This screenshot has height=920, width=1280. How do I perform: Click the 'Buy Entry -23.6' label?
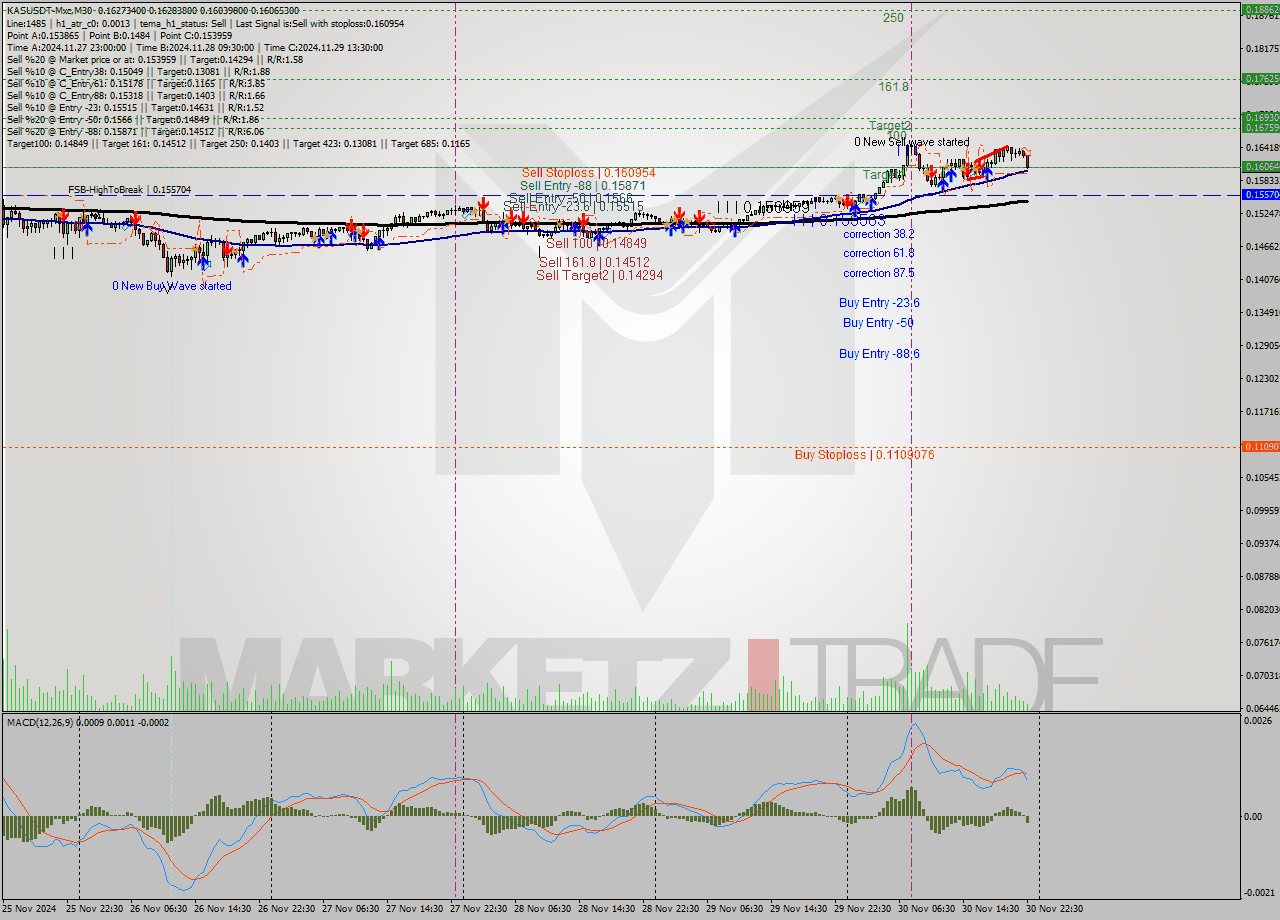tap(879, 303)
